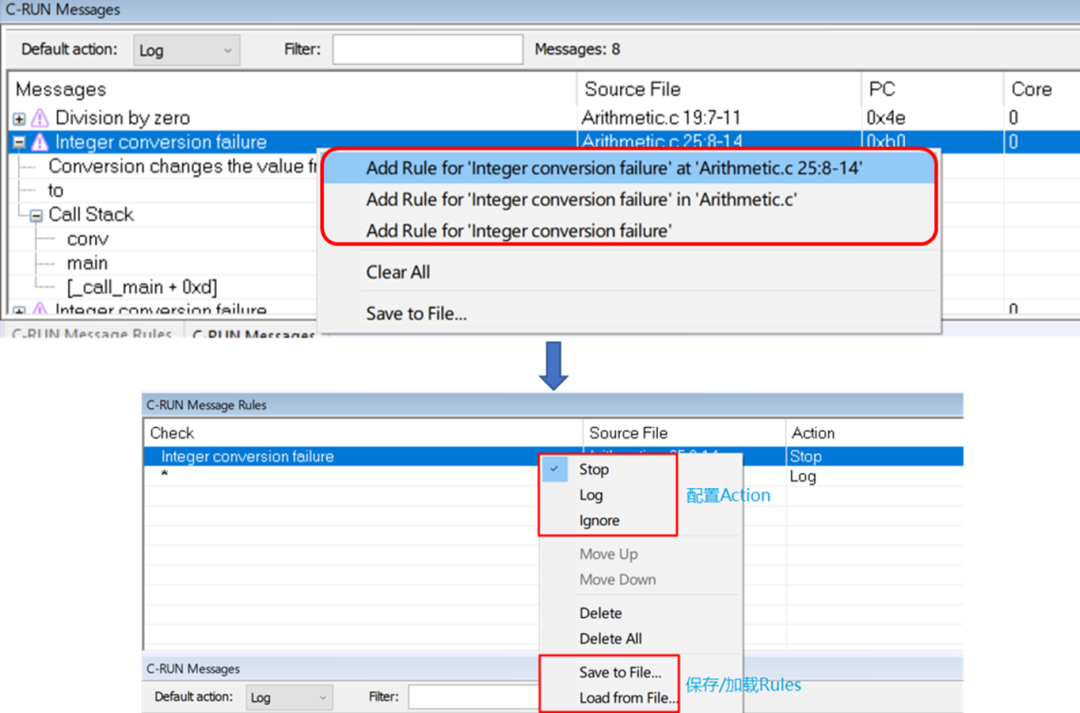Click warning icon on selected Integer conversion failure
The height and width of the screenshot is (713, 1080).
coord(40,142)
